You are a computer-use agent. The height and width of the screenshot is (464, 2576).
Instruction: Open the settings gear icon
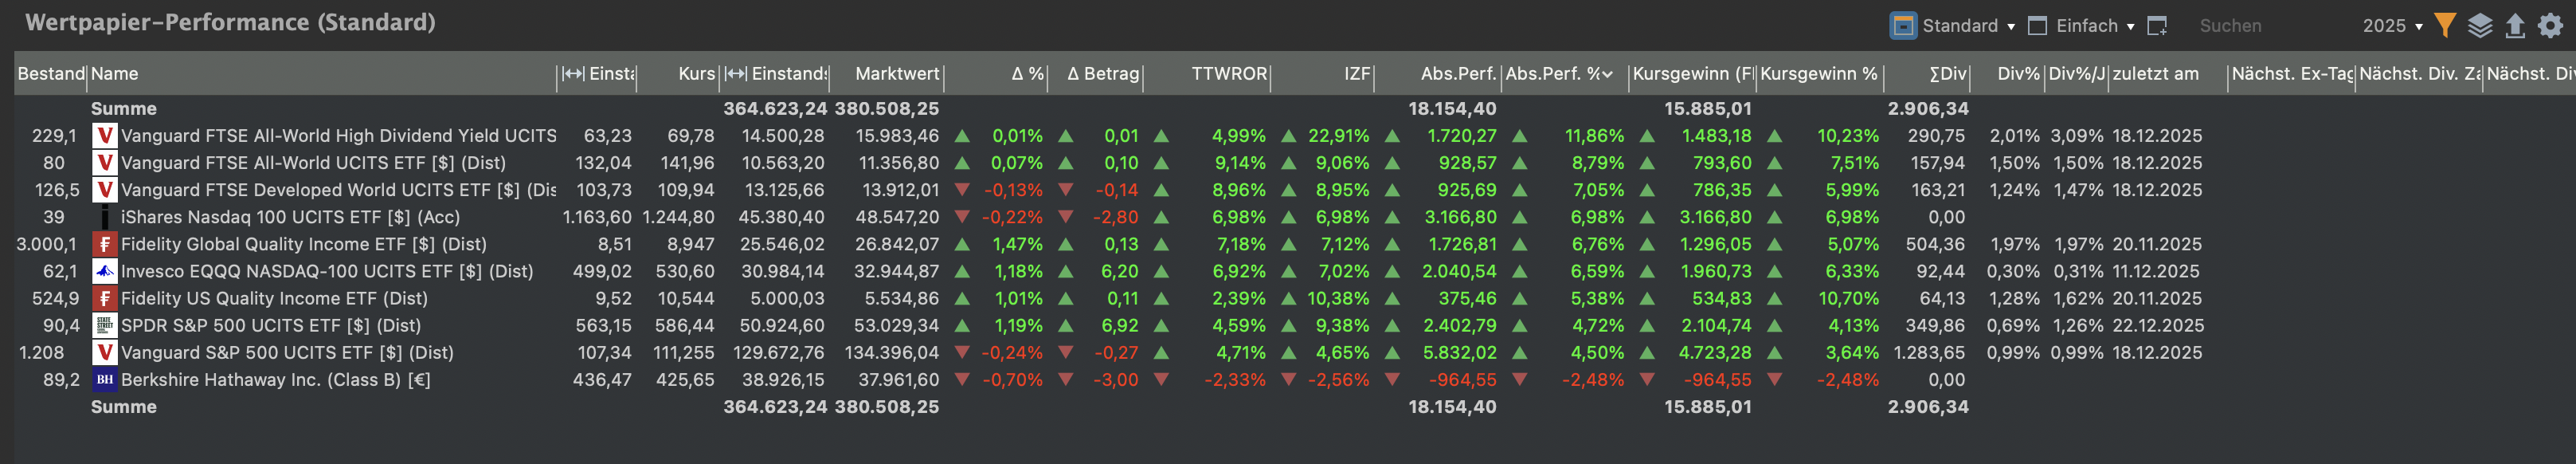(2550, 26)
